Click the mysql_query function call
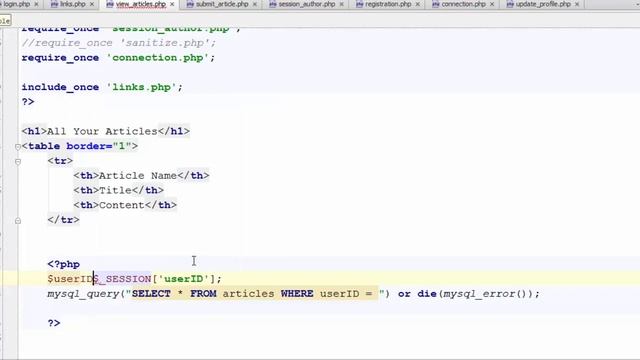 (x=83, y=294)
